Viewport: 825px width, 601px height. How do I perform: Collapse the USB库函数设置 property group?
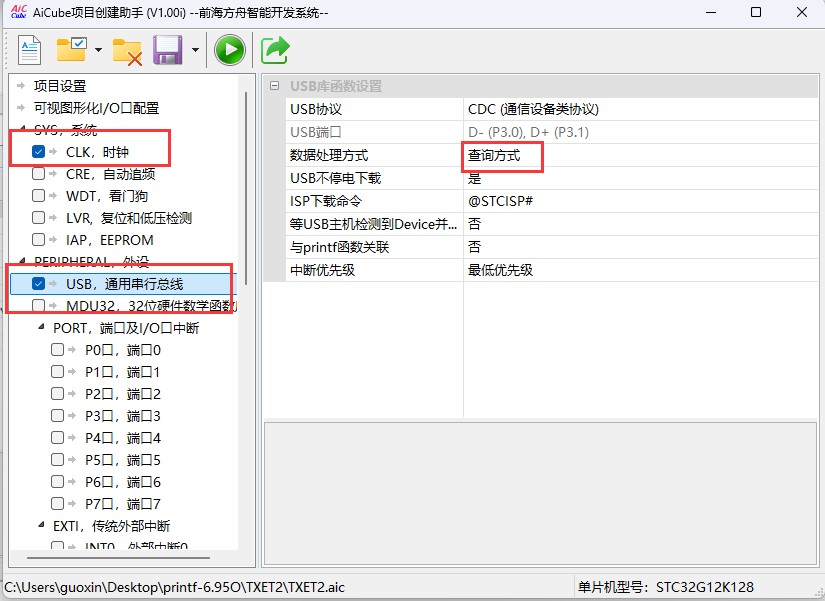pyautogui.click(x=274, y=86)
